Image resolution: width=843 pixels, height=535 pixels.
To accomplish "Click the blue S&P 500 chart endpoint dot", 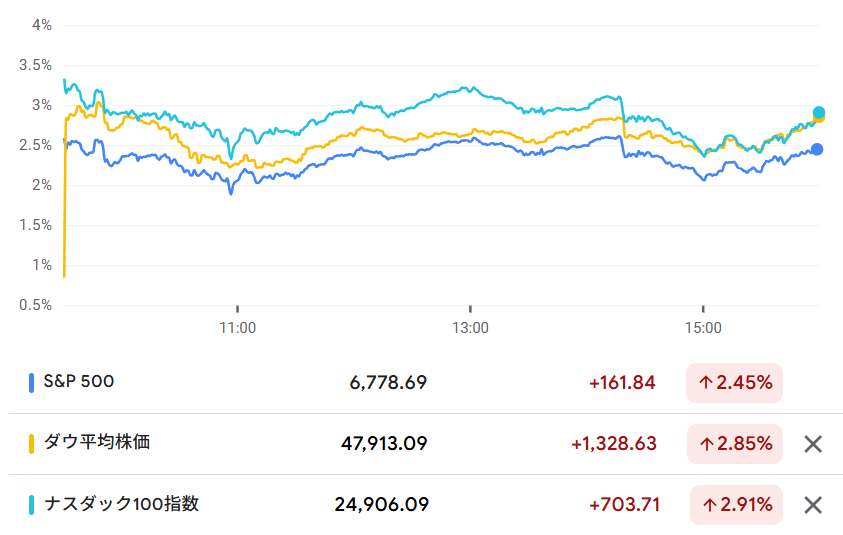I will (x=817, y=149).
